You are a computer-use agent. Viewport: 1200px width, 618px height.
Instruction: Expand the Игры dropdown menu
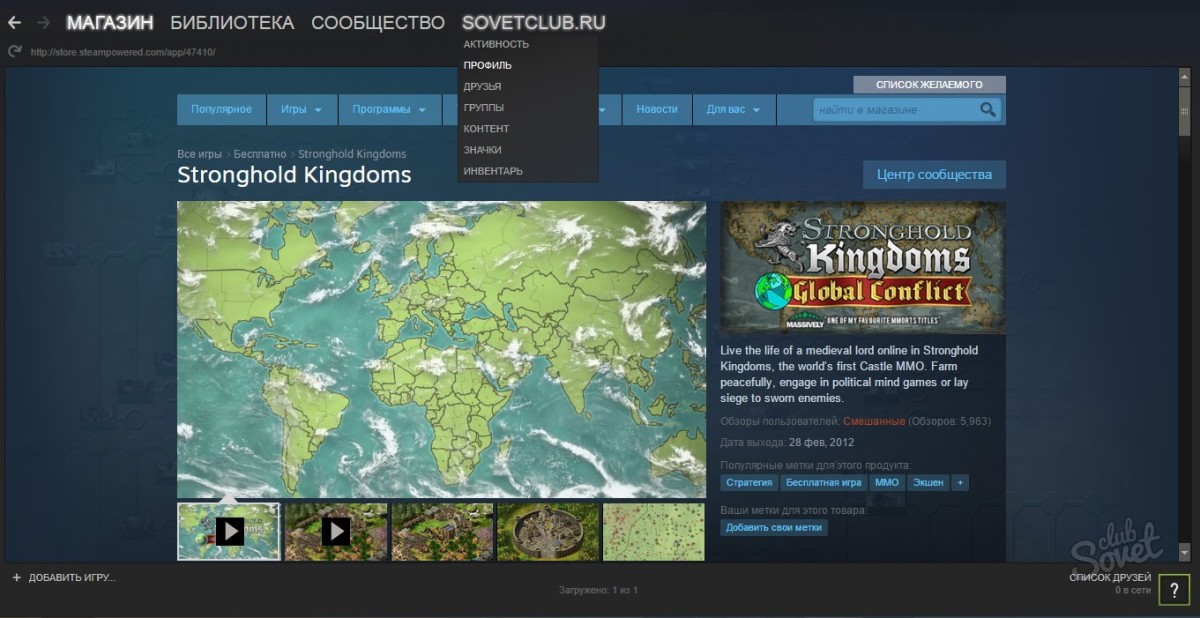point(301,110)
